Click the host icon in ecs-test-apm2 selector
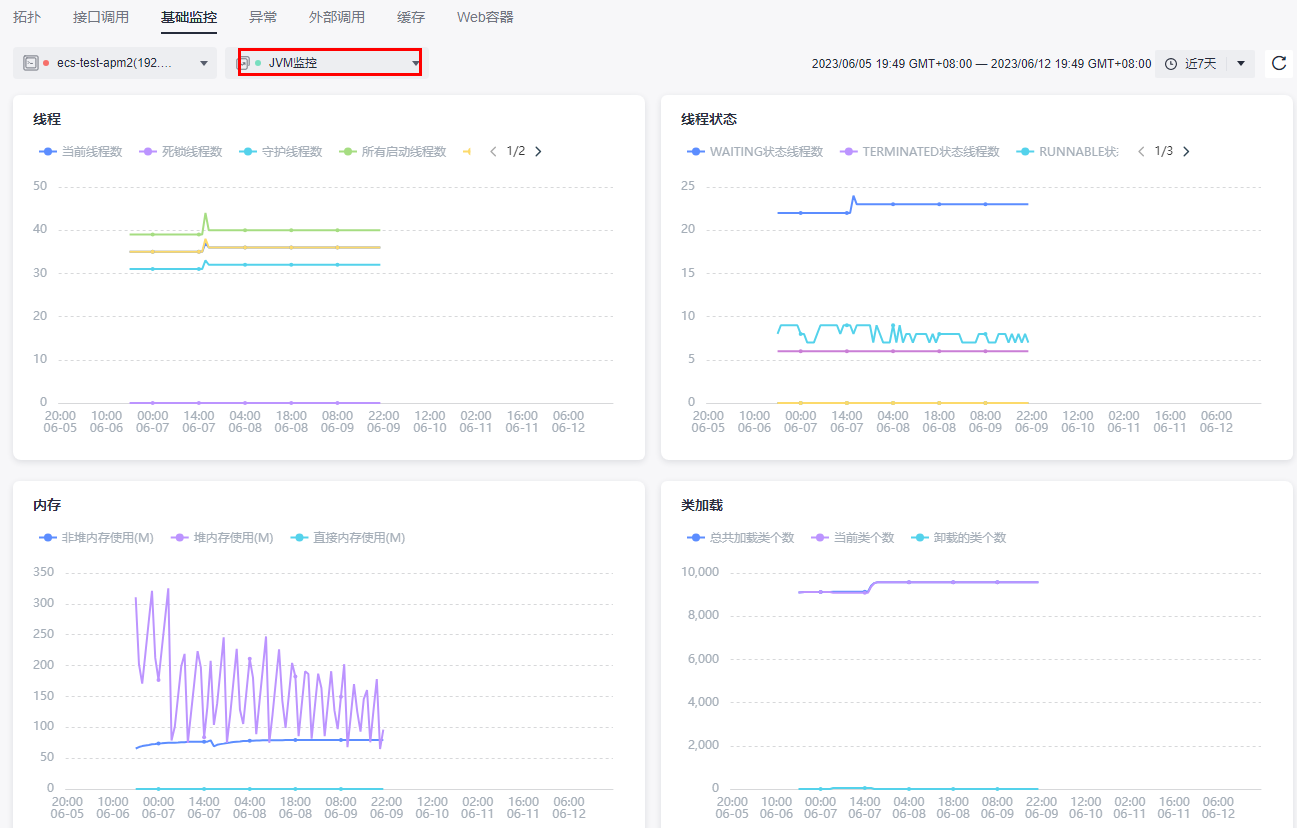Image resolution: width=1297 pixels, height=828 pixels. click(31, 63)
